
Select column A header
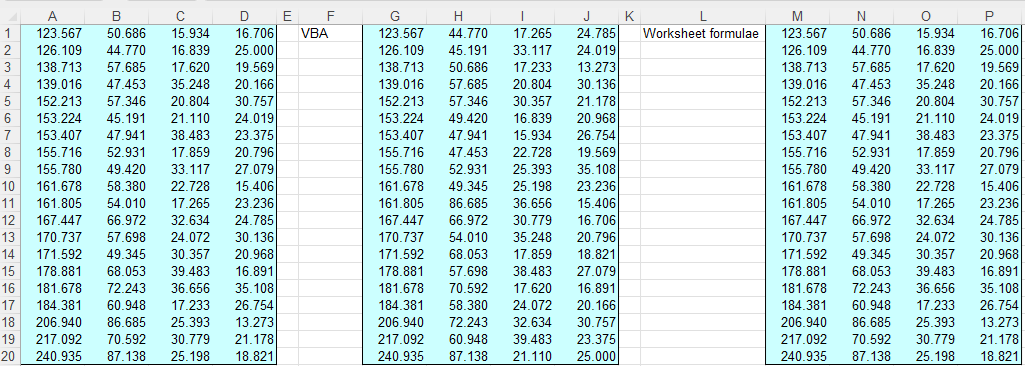point(52,16)
